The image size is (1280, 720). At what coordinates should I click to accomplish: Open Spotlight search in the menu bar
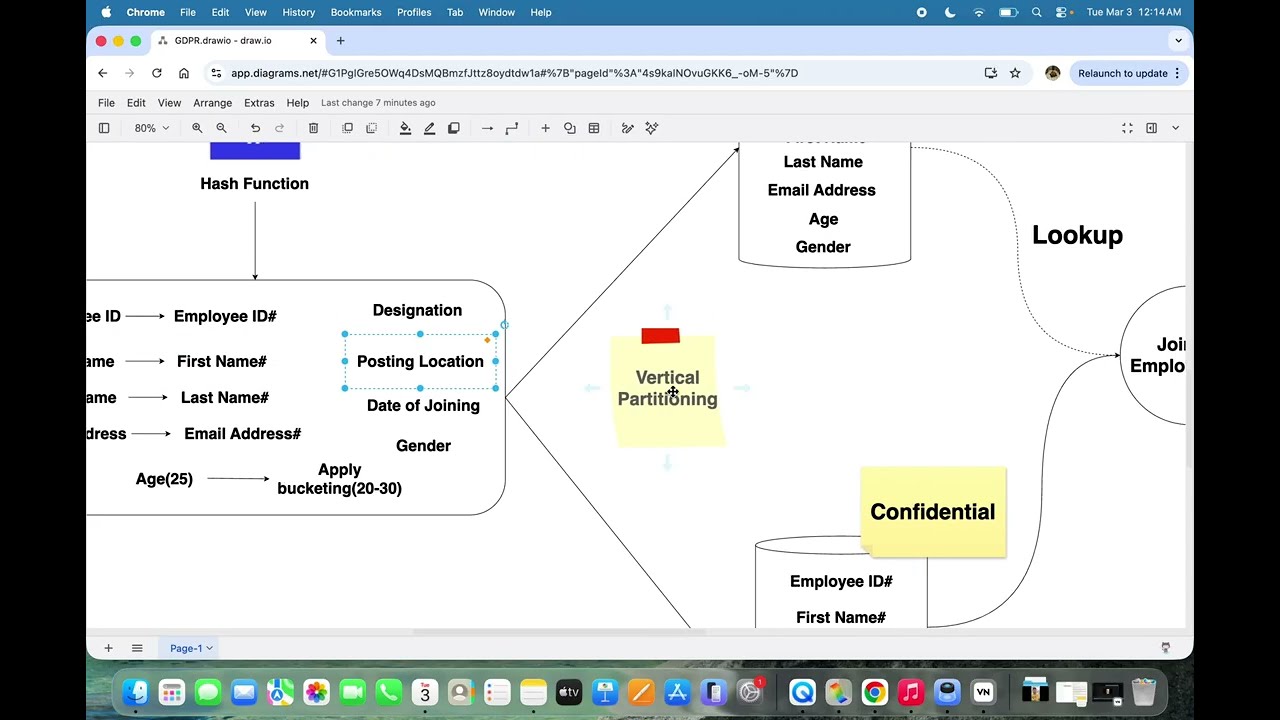click(1037, 12)
